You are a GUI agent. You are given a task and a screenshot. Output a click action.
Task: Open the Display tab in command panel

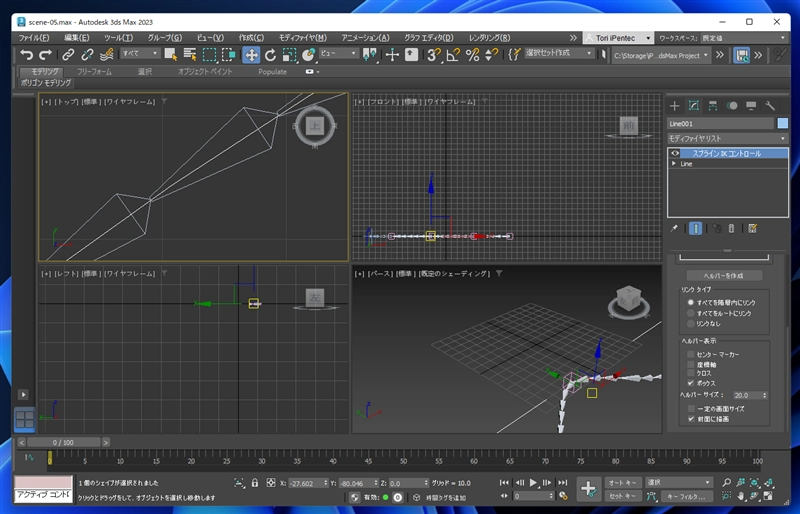pyautogui.click(x=751, y=106)
